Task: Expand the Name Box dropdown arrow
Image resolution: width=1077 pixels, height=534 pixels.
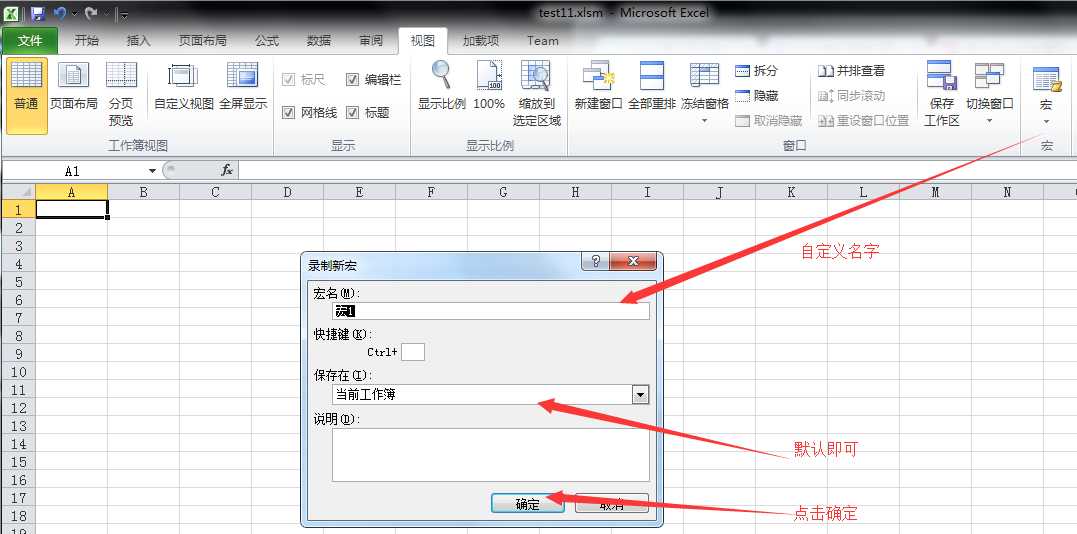Action: coord(152,170)
